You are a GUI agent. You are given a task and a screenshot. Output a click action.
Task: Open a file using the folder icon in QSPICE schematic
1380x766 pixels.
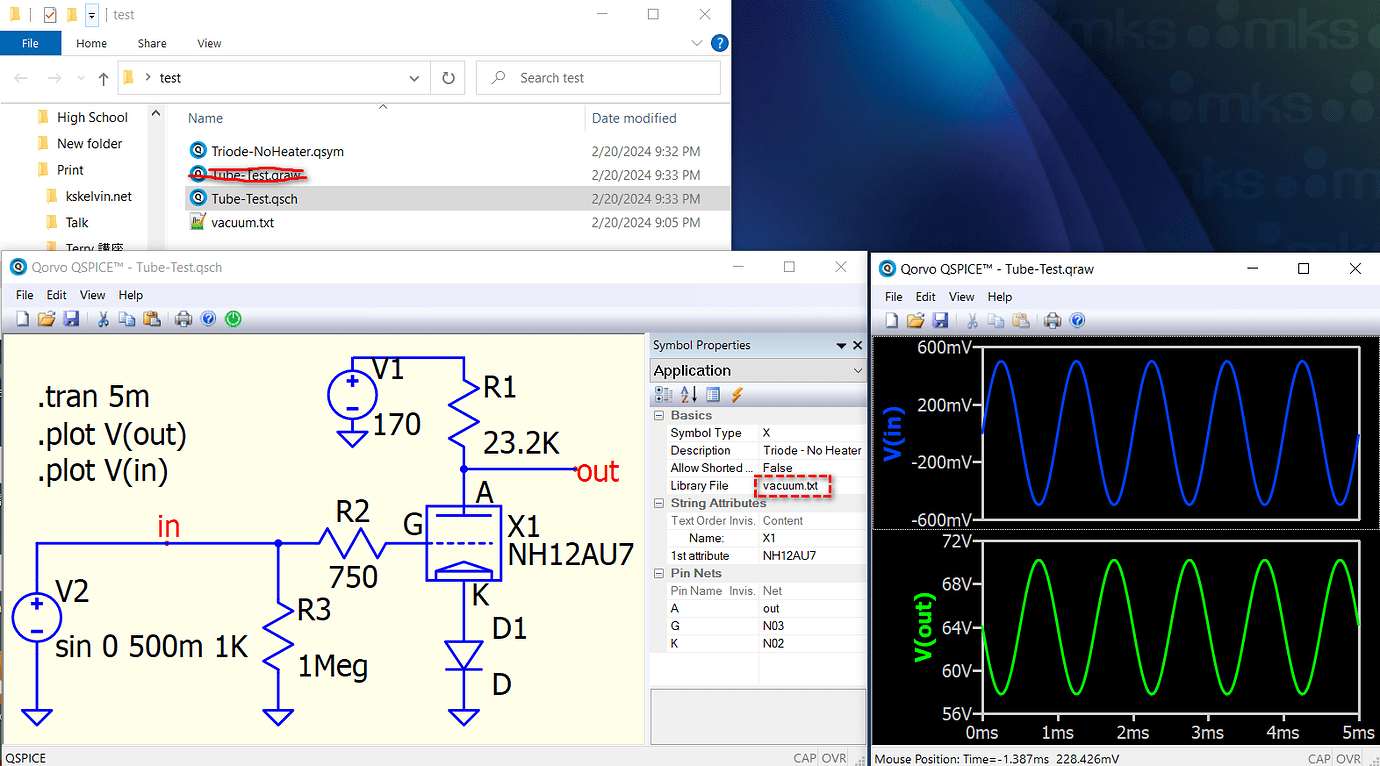point(46,318)
